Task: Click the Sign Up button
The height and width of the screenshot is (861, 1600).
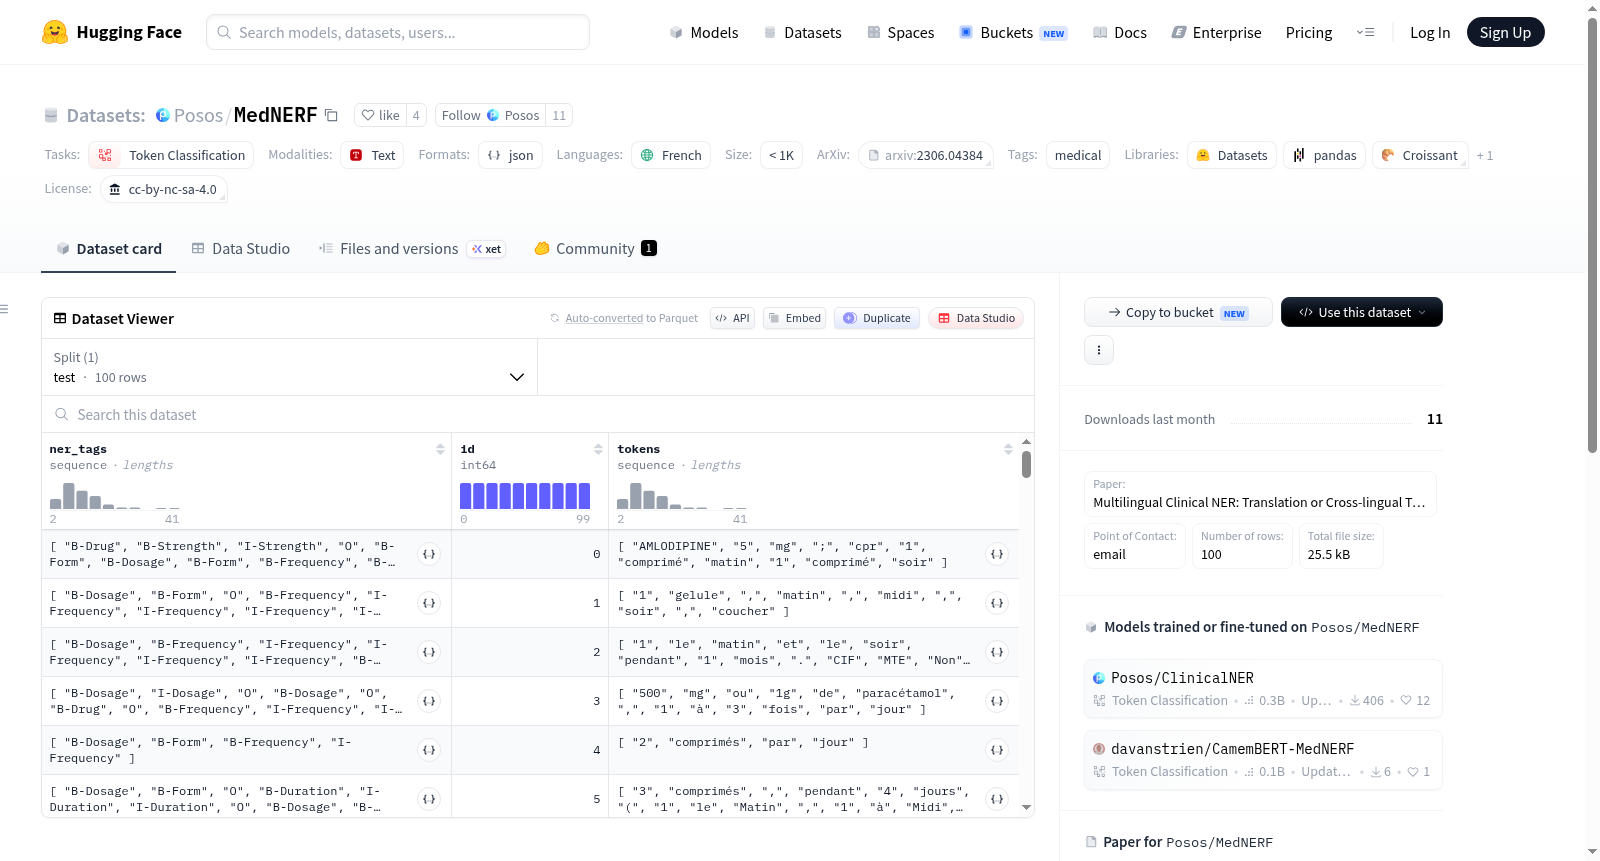Action: [1505, 33]
